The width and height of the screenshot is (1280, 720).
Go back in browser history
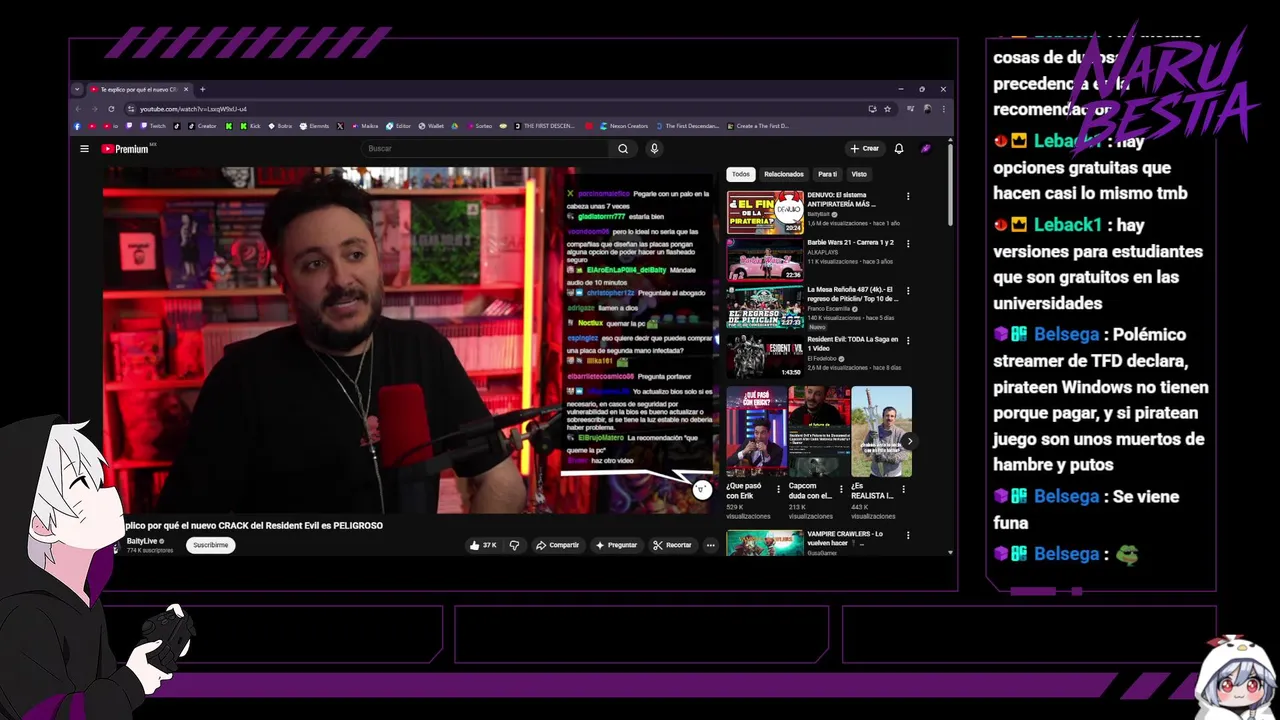coord(78,109)
